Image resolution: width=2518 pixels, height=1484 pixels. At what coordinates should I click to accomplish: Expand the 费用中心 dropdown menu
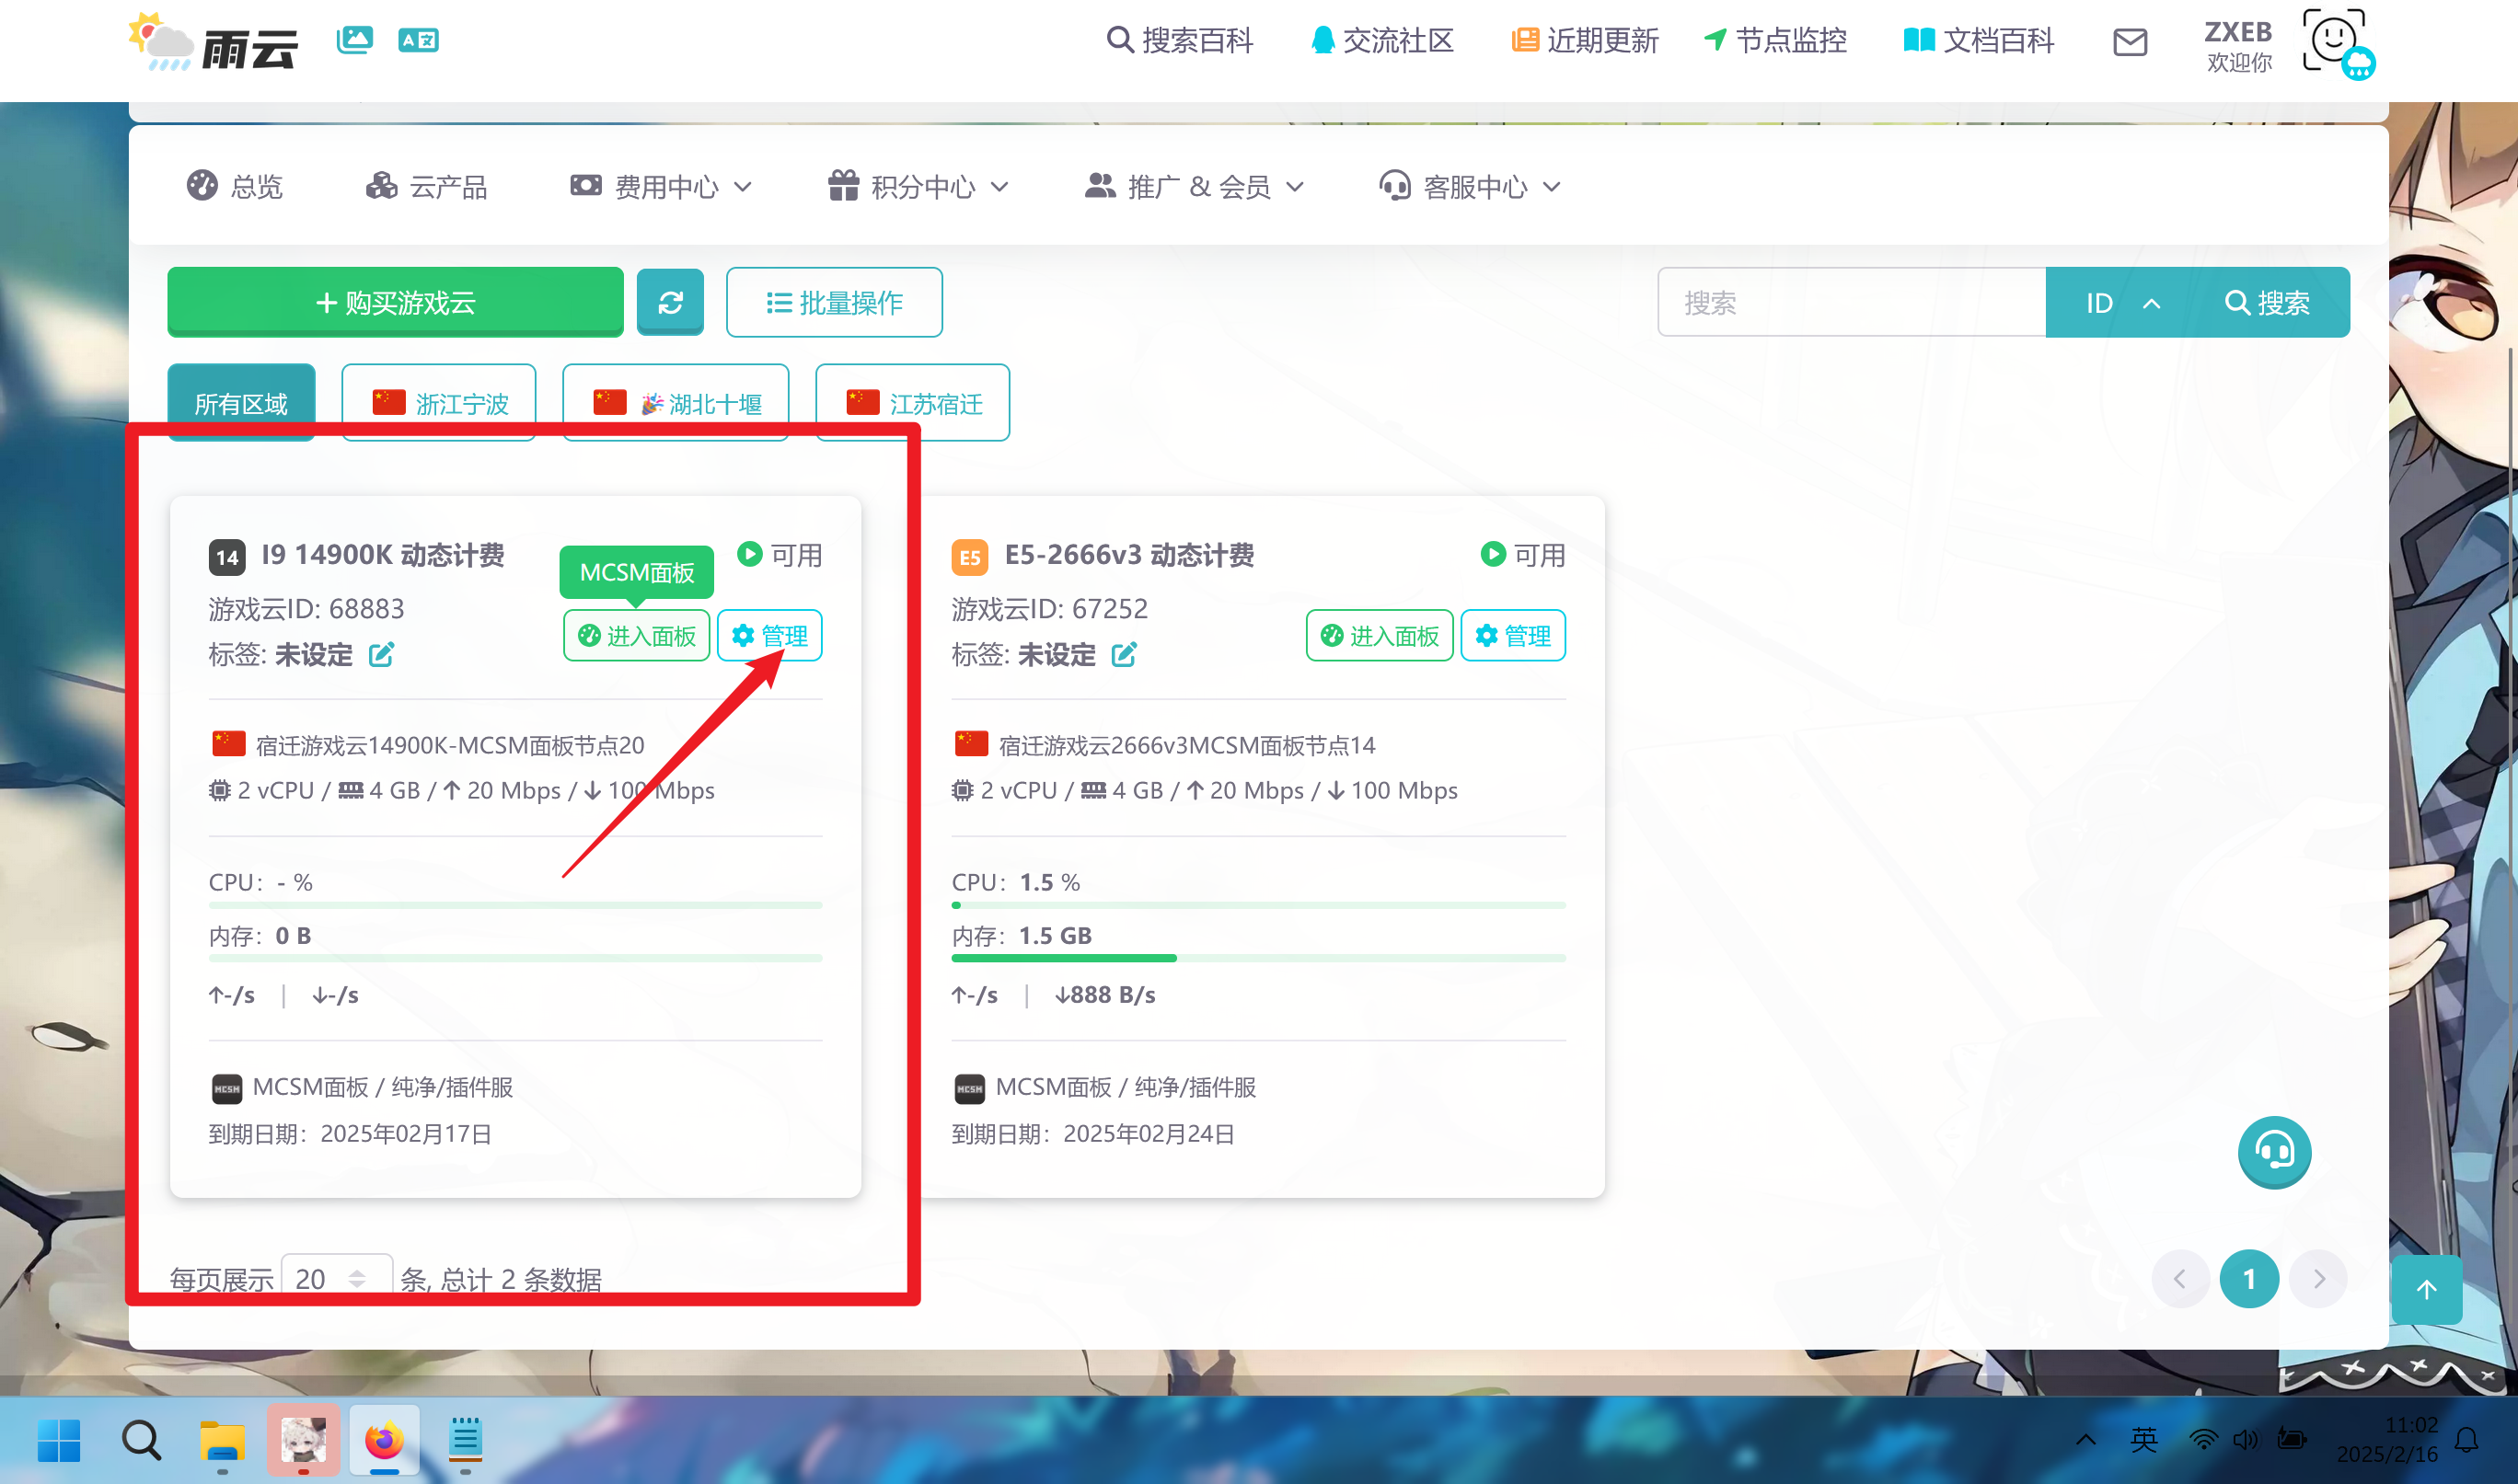coord(661,186)
